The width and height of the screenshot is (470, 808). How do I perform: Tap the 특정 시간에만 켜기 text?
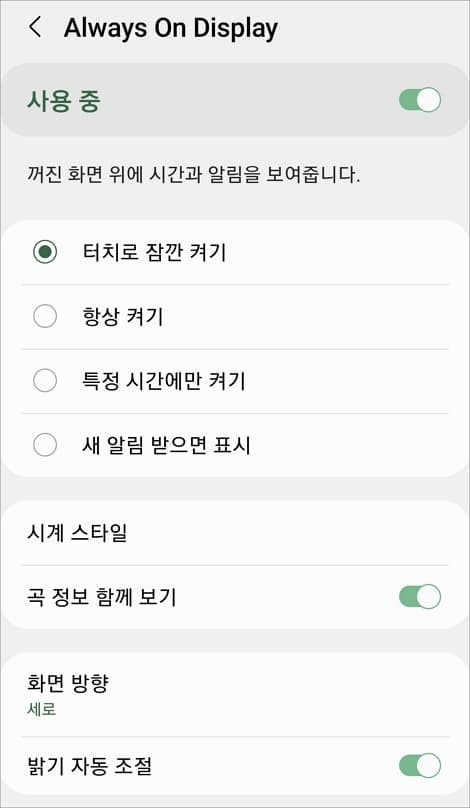pos(164,381)
